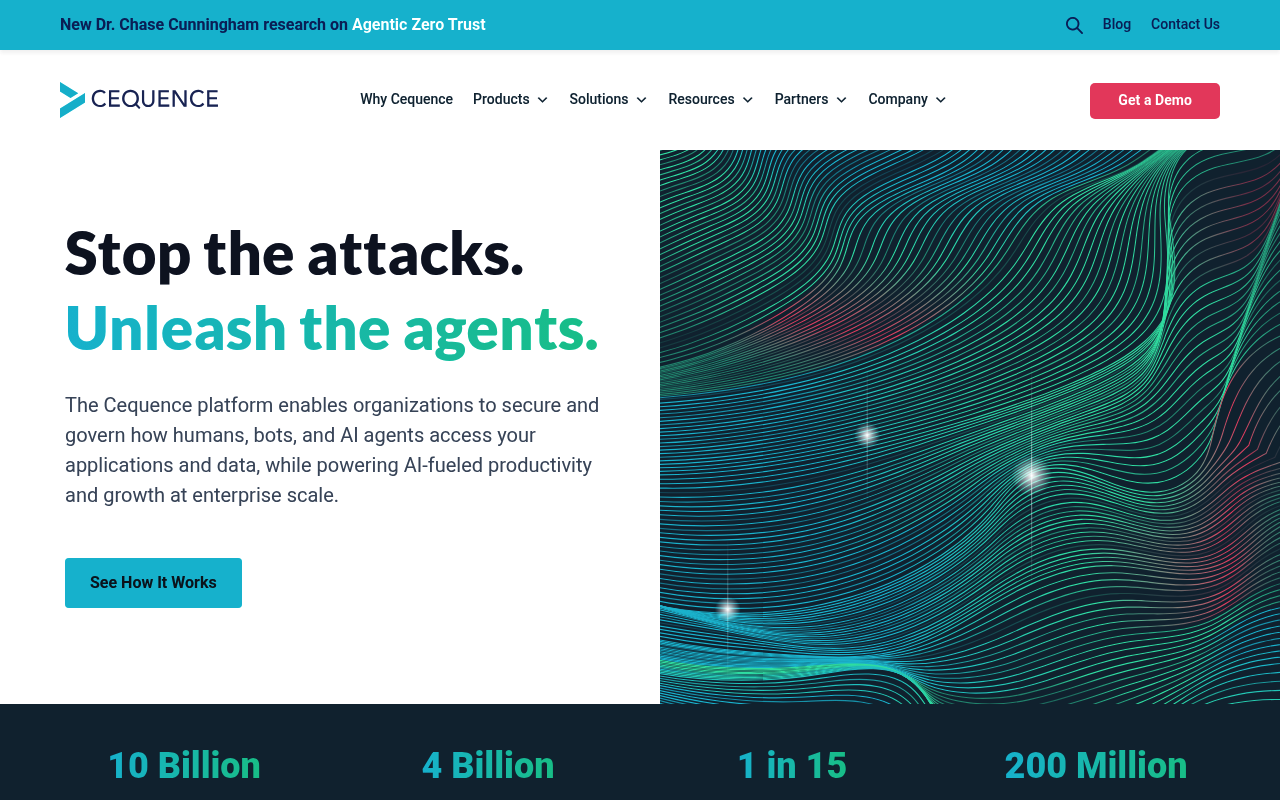Screen dimensions: 1280x800
Task: Click the '1 in 15' statistic
Action: tap(792, 766)
